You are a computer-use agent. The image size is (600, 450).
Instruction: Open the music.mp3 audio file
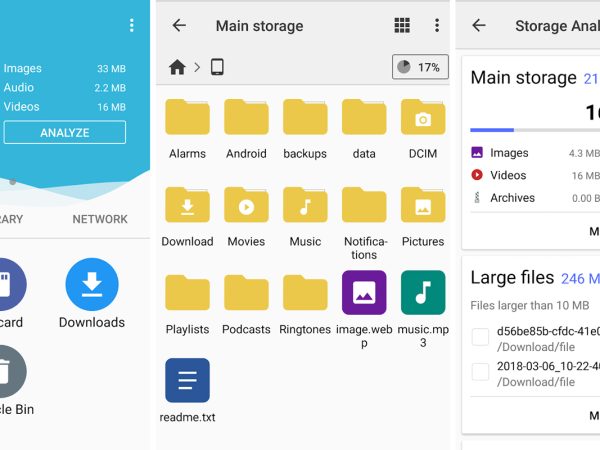pyautogui.click(x=423, y=293)
